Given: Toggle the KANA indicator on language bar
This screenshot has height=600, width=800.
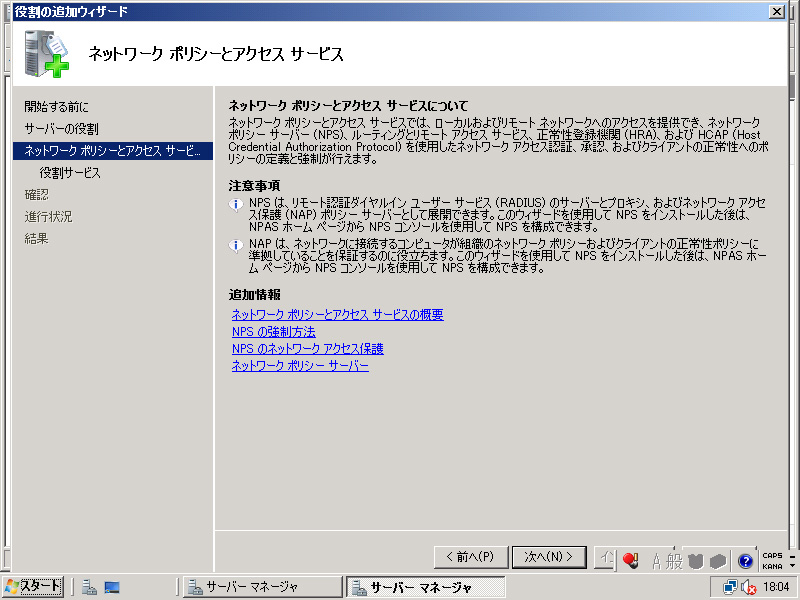Looking at the screenshot, I should tap(772, 566).
